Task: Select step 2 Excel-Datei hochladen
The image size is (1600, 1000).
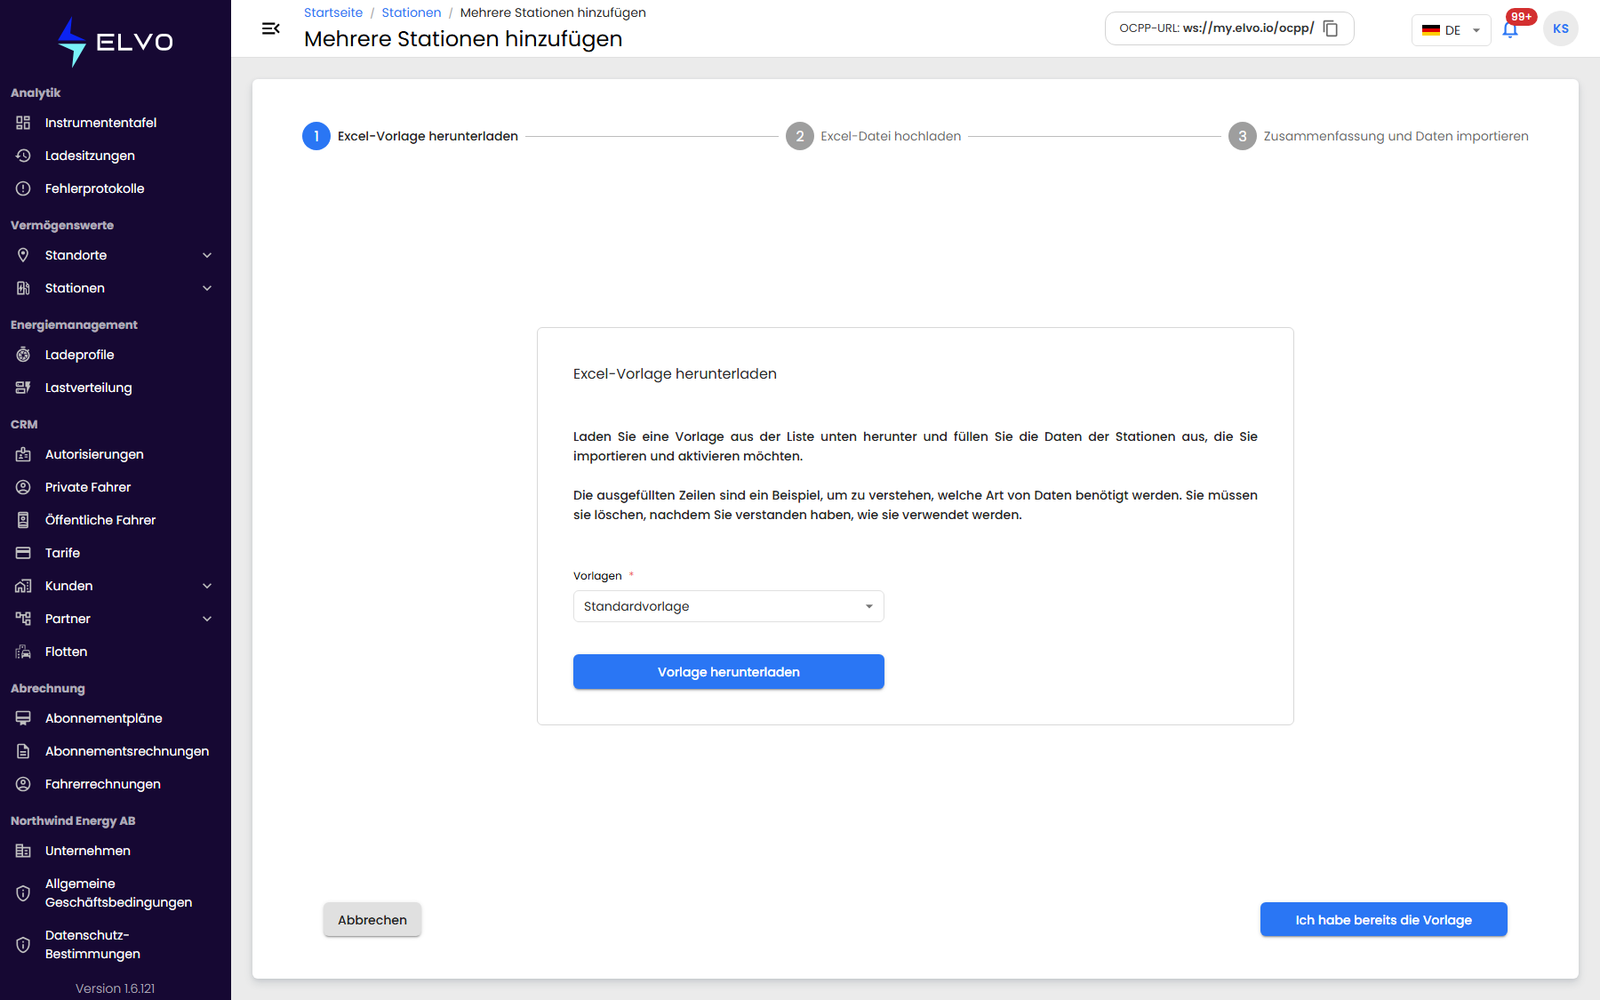Action: click(x=873, y=136)
